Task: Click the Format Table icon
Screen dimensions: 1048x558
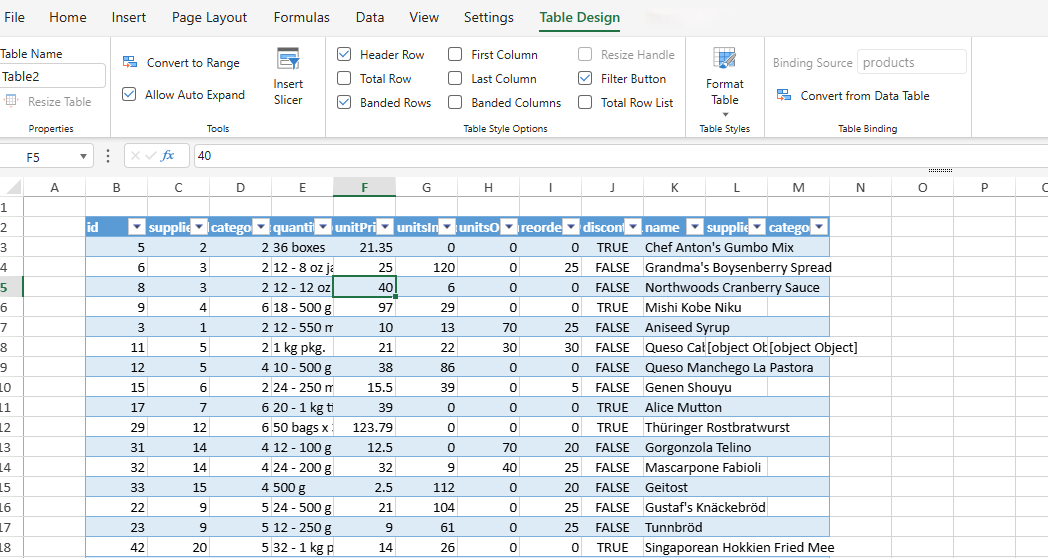Action: [x=725, y=59]
